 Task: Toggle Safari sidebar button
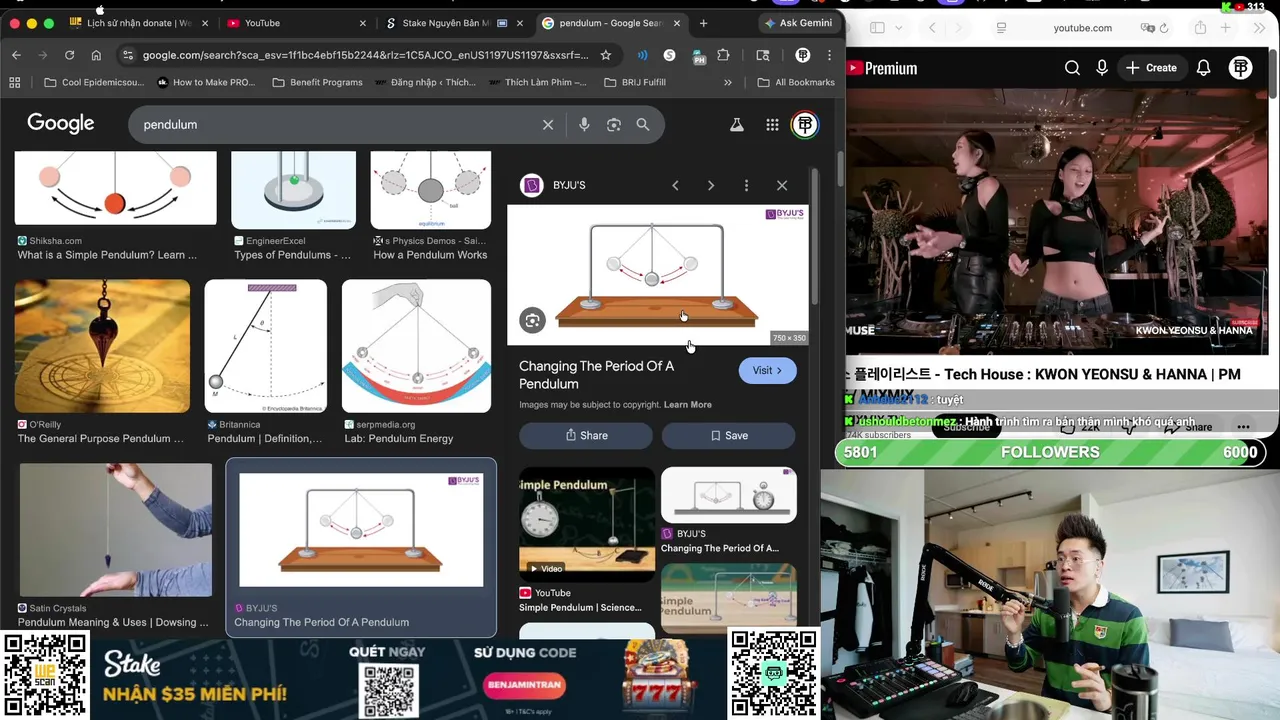click(877, 28)
